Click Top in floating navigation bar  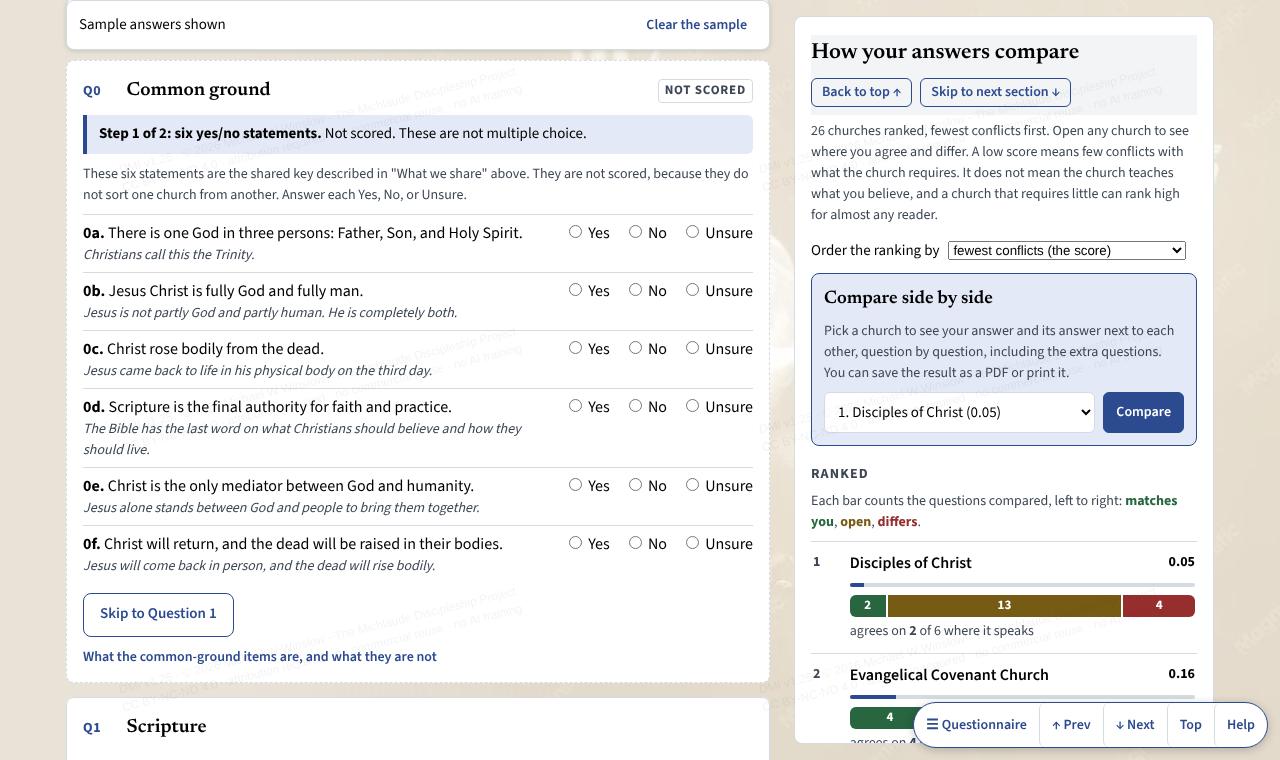pos(1190,725)
